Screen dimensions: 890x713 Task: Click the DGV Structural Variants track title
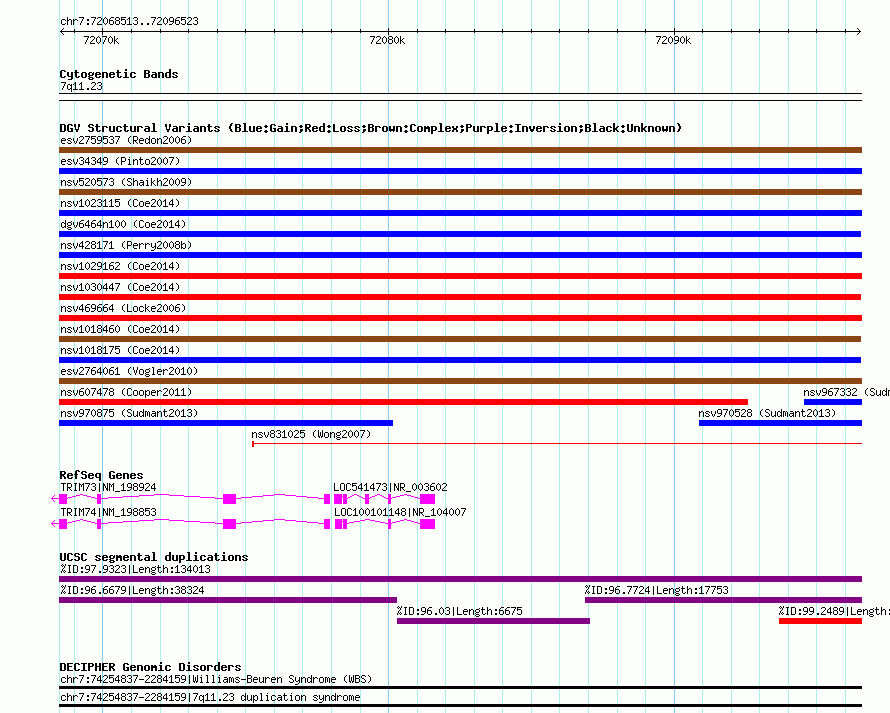[370, 128]
